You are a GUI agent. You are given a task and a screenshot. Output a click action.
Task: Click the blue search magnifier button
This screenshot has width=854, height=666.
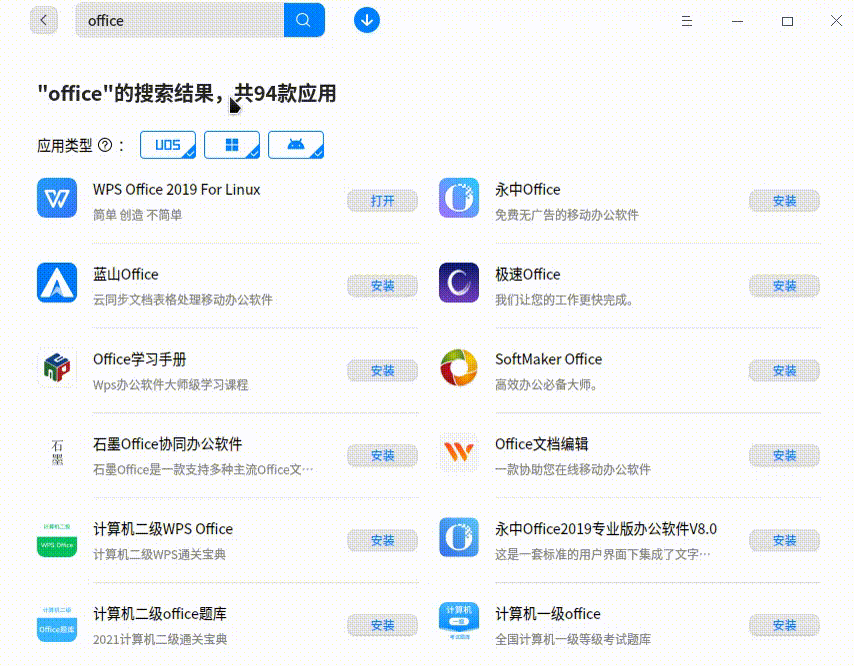point(304,20)
